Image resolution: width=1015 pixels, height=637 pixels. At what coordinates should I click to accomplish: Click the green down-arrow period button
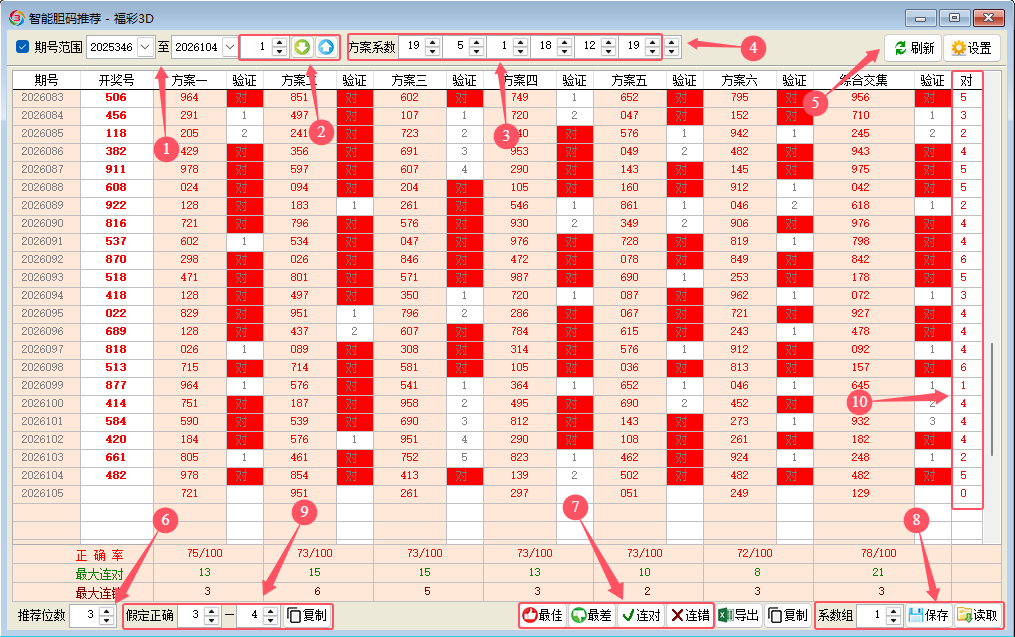pyautogui.click(x=302, y=47)
